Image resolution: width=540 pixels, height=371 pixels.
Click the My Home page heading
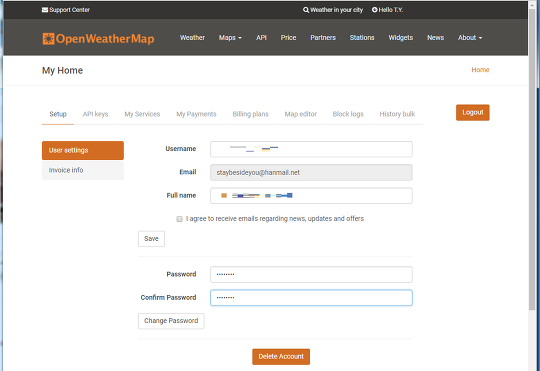pos(62,70)
